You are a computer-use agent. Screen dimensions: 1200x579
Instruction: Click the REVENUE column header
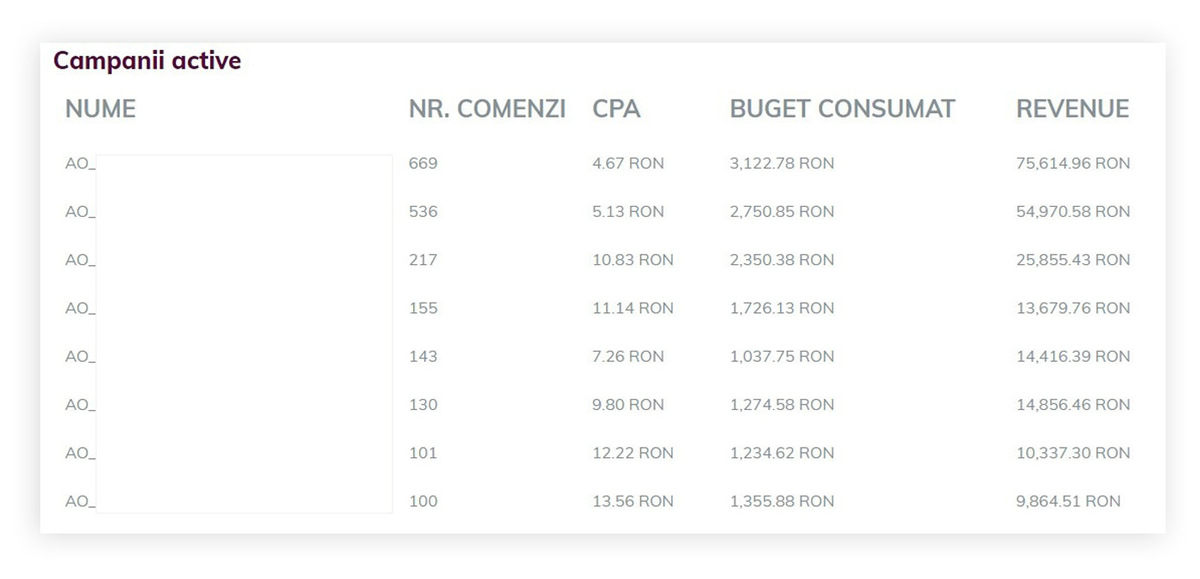tap(1072, 109)
